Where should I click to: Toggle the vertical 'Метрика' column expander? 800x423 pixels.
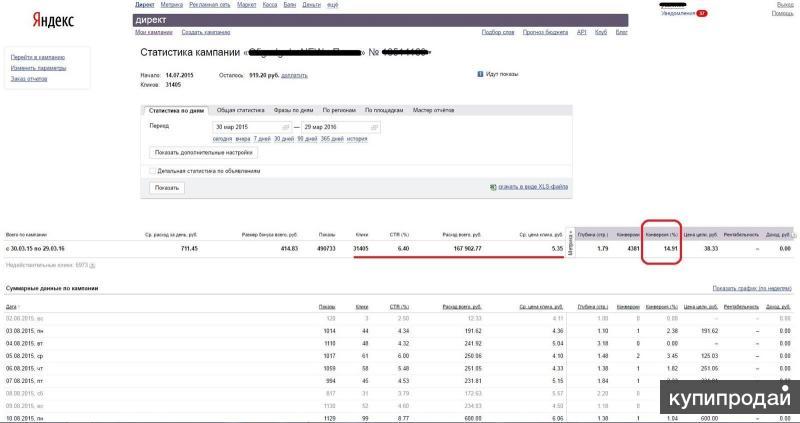(571, 247)
